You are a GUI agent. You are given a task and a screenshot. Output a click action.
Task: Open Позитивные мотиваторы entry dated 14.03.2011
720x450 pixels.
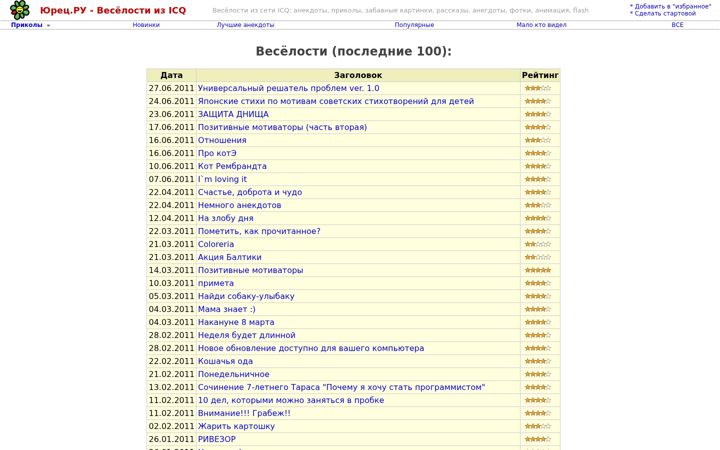tap(250, 270)
